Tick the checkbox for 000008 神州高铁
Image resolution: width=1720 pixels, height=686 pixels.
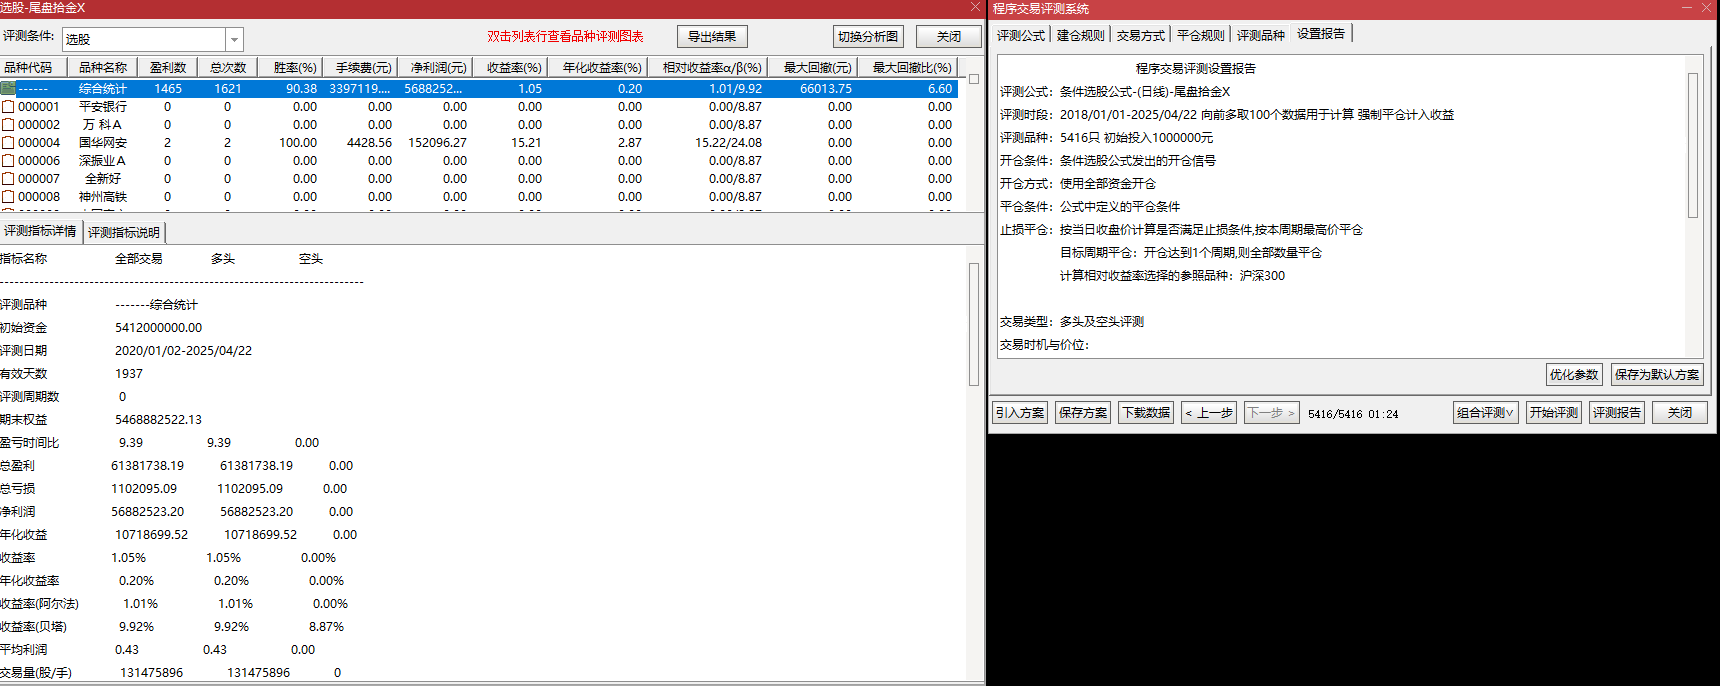(8, 197)
